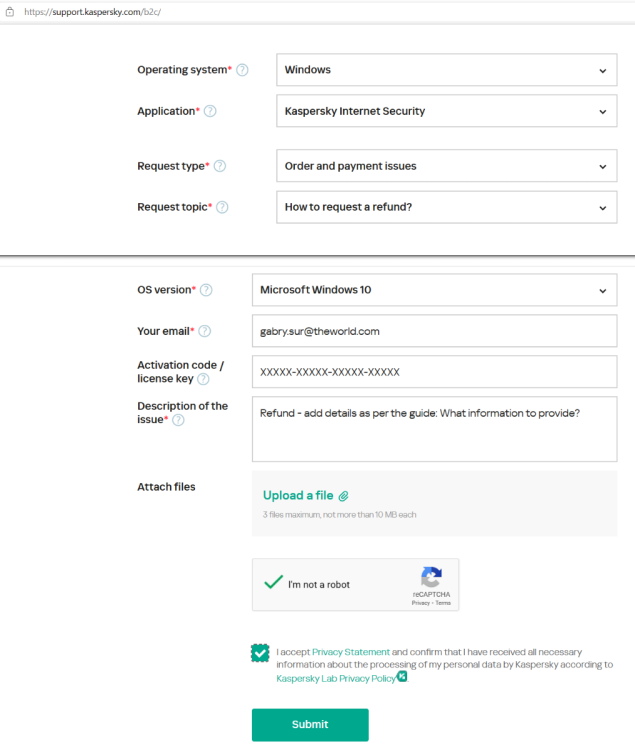The image size is (635, 750).
Task: Click help icon beside Application label
Action: 210,112
